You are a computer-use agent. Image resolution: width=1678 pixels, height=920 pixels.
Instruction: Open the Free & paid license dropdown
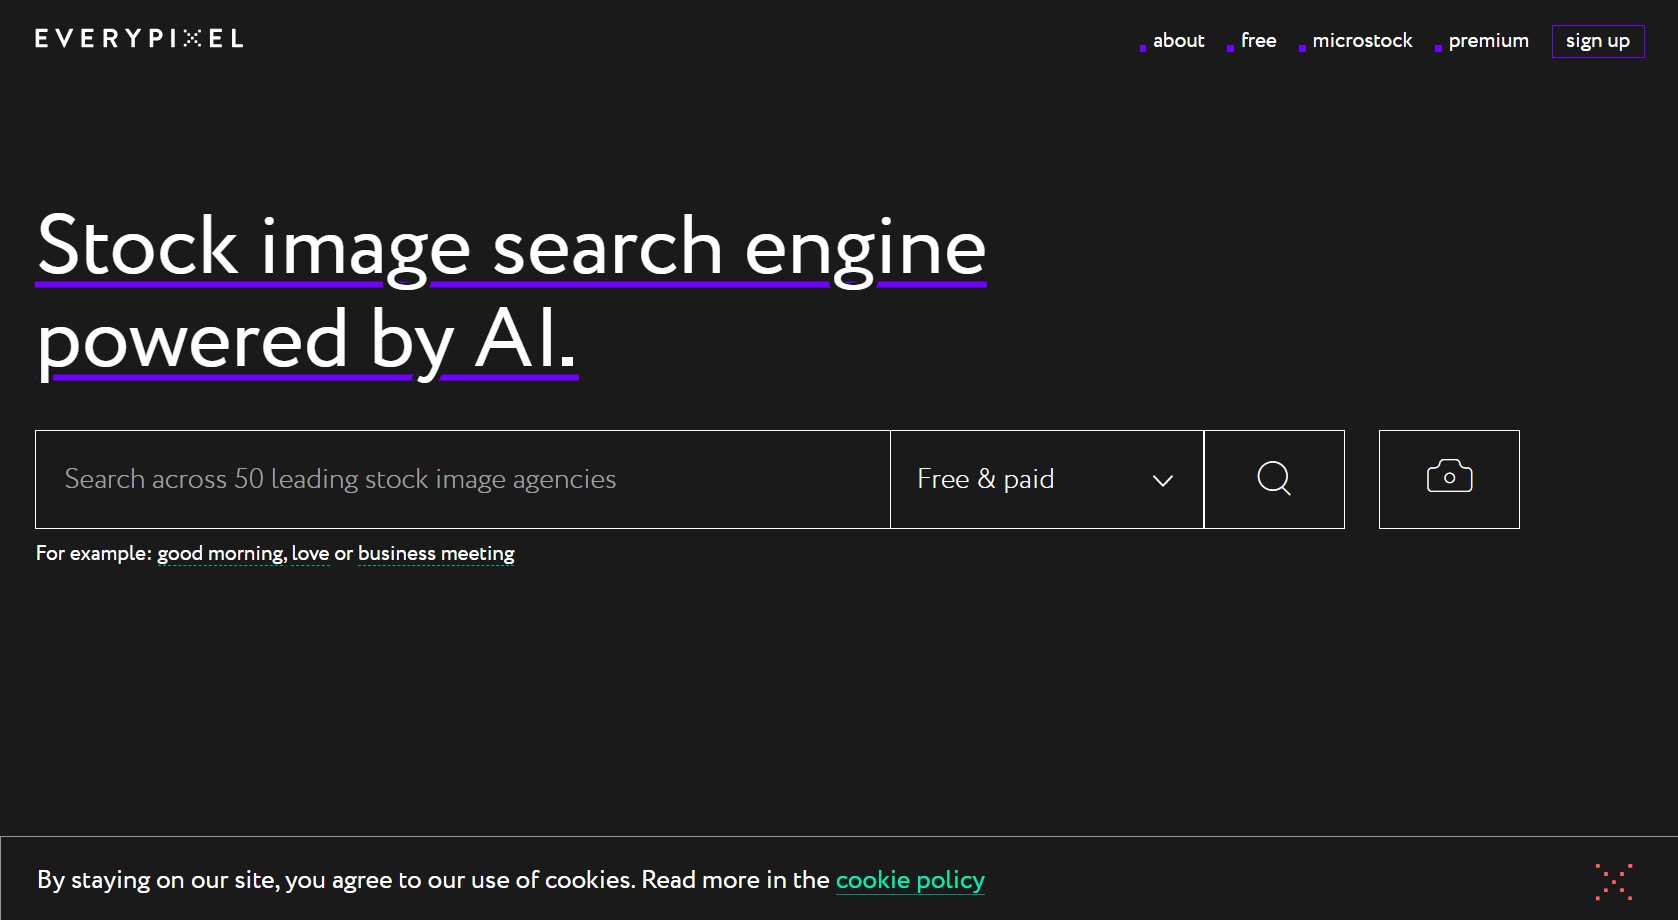click(x=1045, y=479)
